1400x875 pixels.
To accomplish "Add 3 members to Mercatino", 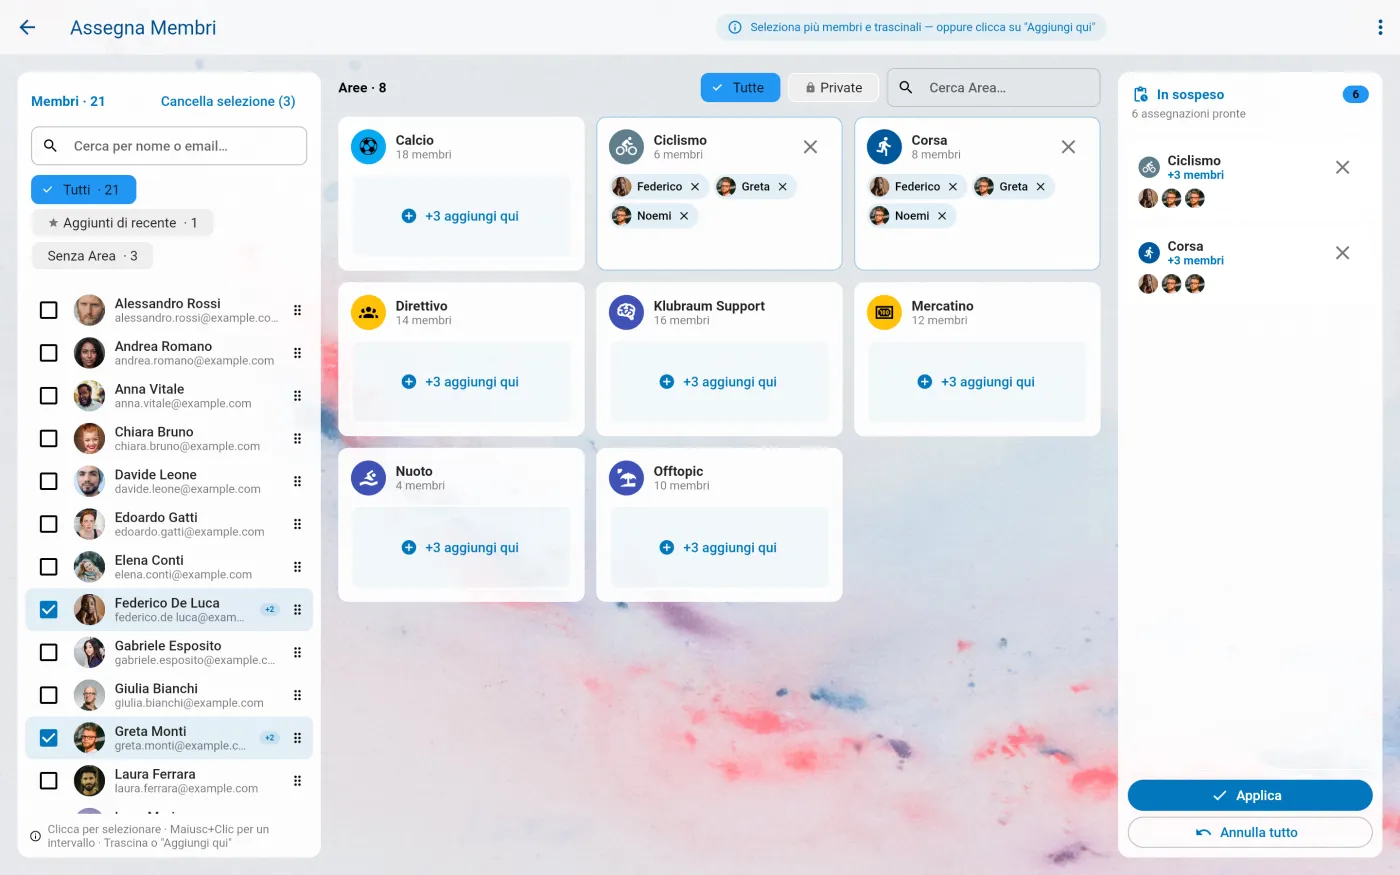I will pyautogui.click(x=977, y=382).
